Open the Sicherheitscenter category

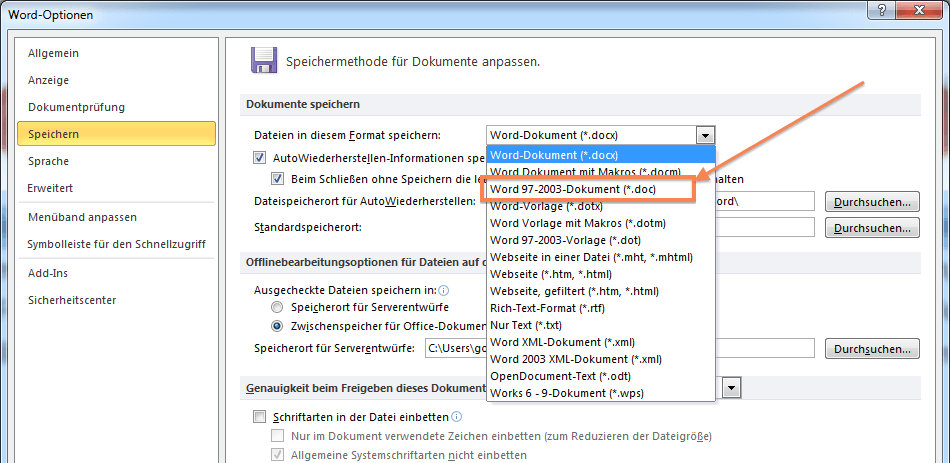coord(116,300)
